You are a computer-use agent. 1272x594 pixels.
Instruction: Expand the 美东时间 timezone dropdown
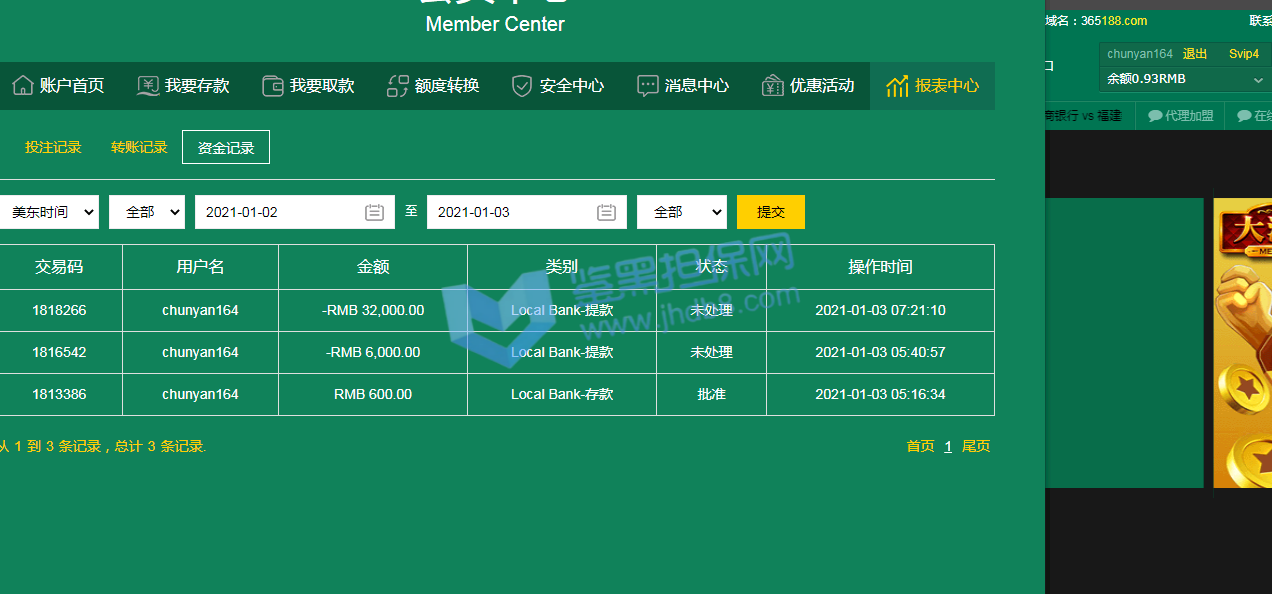(49, 212)
